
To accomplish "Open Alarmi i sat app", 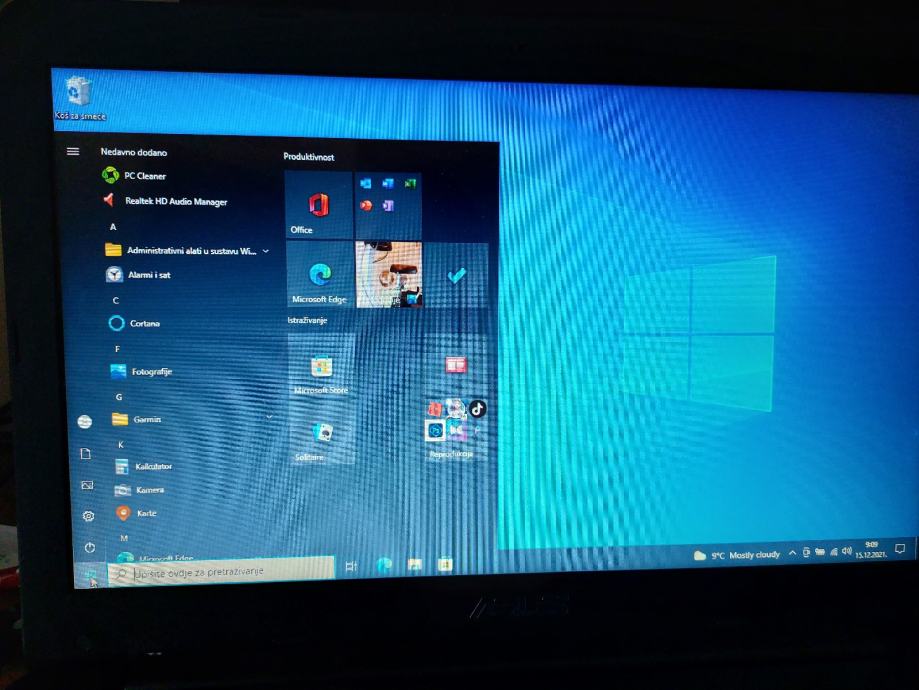I will [139, 274].
